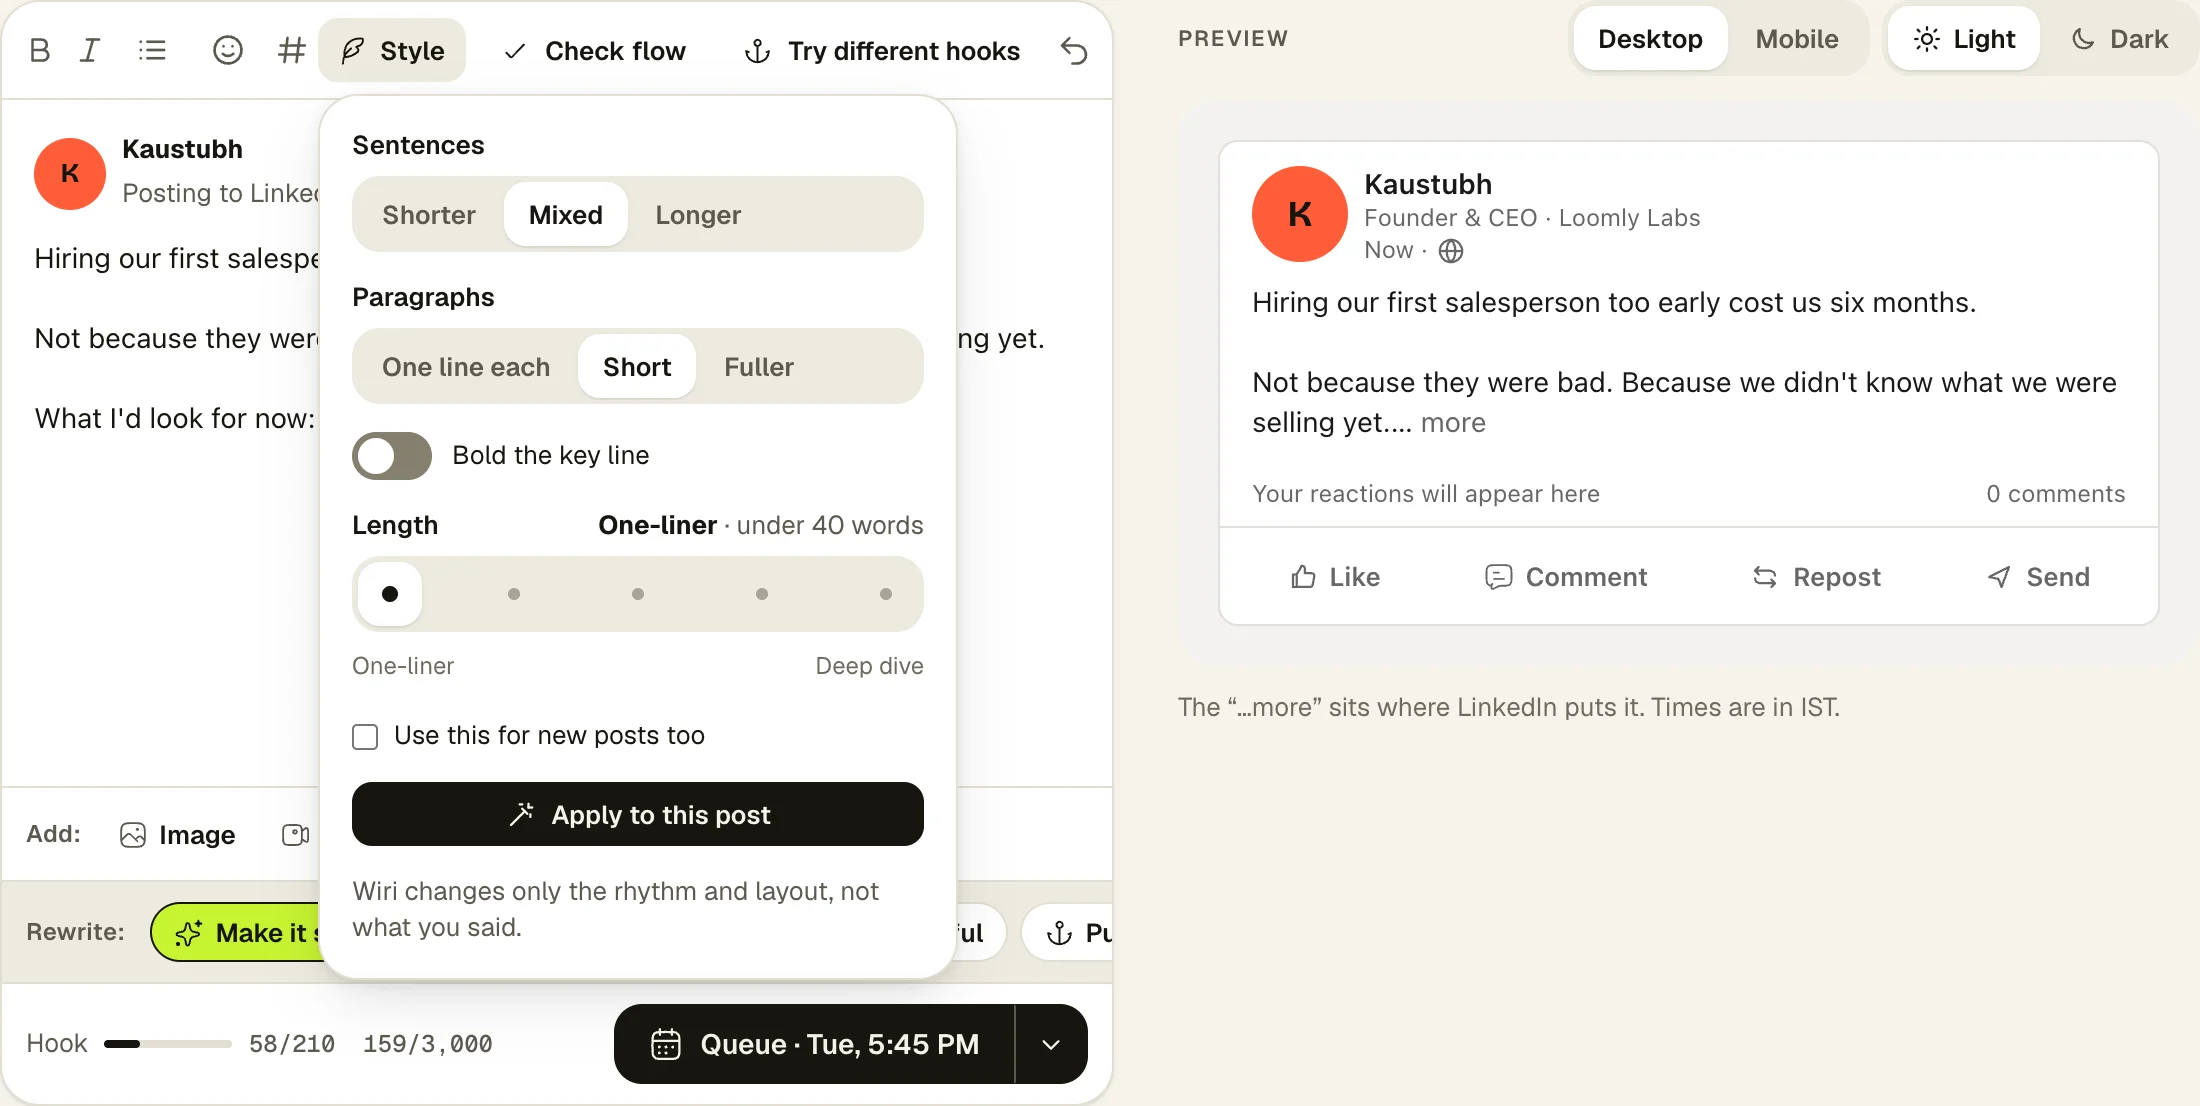Click the preview avatar K
This screenshot has width=2200, height=1106.
click(x=1300, y=214)
